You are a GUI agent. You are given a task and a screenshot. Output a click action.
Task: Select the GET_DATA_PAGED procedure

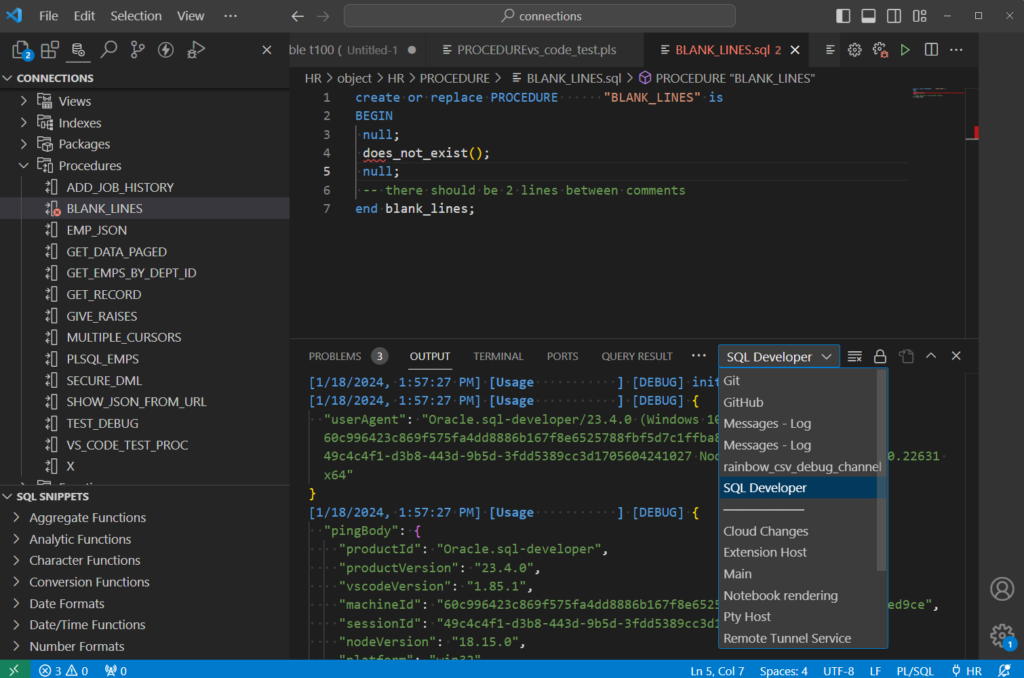click(x=116, y=251)
